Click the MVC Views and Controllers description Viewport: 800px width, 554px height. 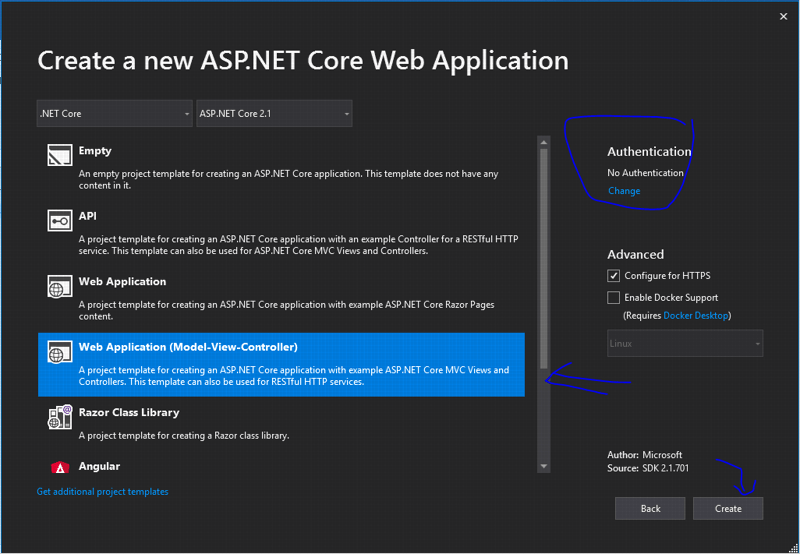click(x=294, y=375)
